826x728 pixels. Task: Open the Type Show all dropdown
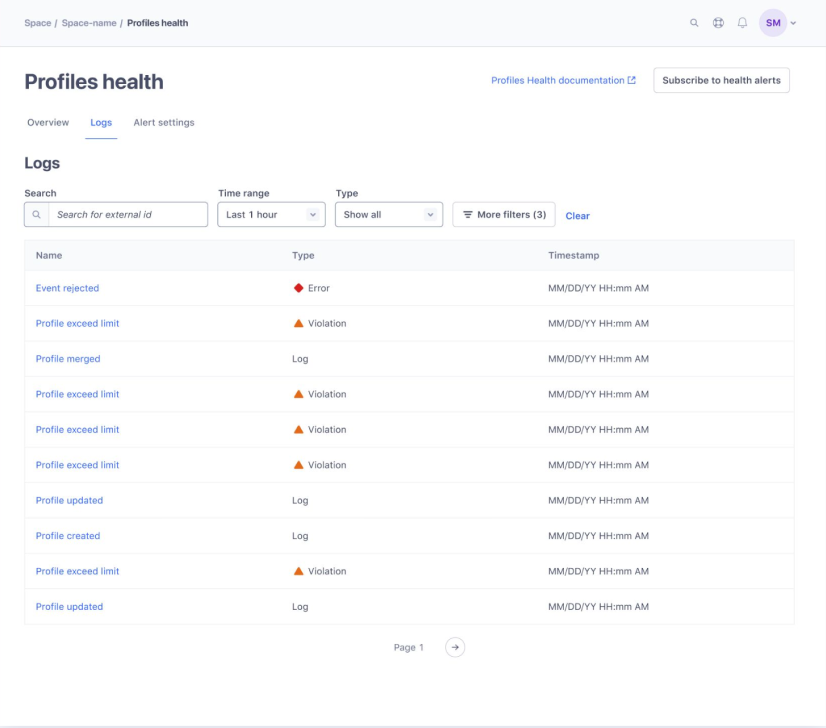(389, 214)
